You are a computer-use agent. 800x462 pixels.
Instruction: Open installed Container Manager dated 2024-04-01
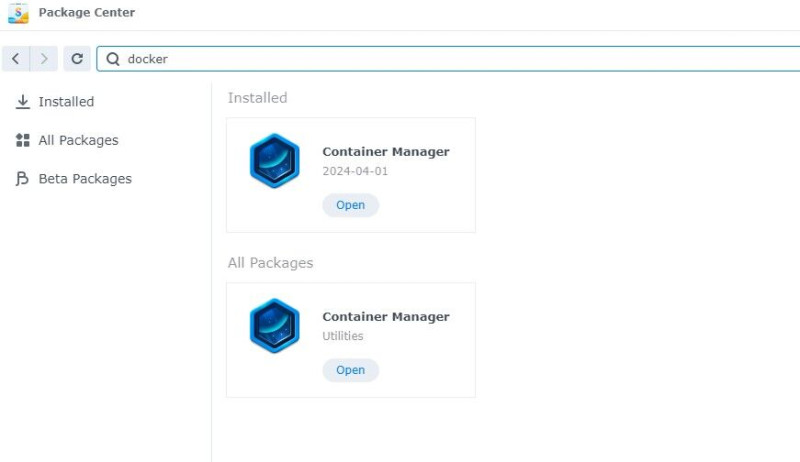351,205
